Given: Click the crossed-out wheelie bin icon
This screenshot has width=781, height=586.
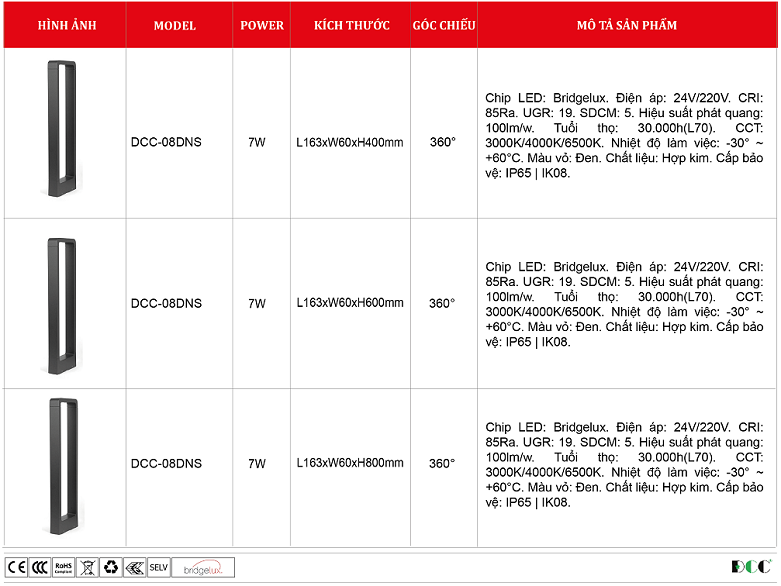Looking at the screenshot, I should coord(87,567).
